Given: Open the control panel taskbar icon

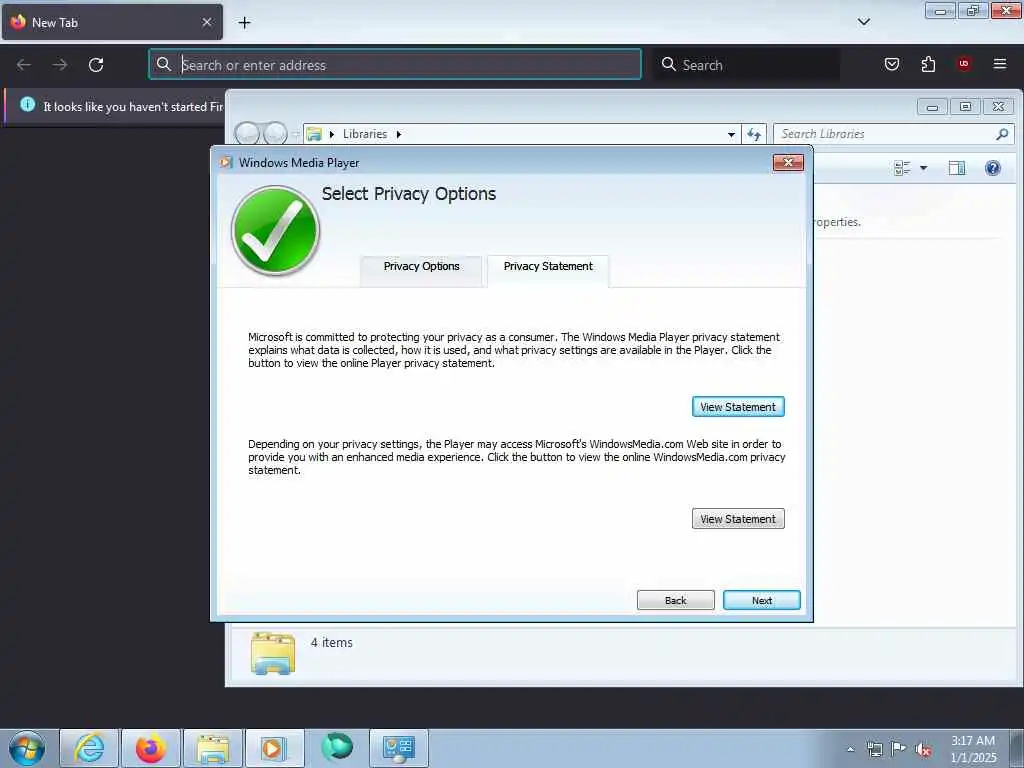Looking at the screenshot, I should pyautogui.click(x=399, y=748).
